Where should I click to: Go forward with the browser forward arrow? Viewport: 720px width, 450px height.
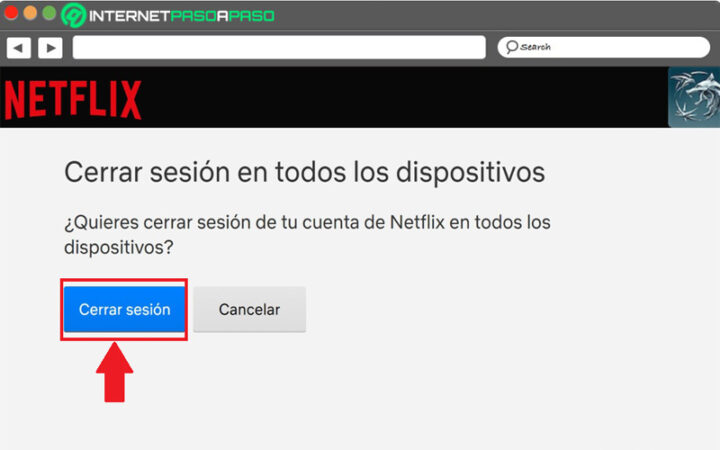click(51, 48)
